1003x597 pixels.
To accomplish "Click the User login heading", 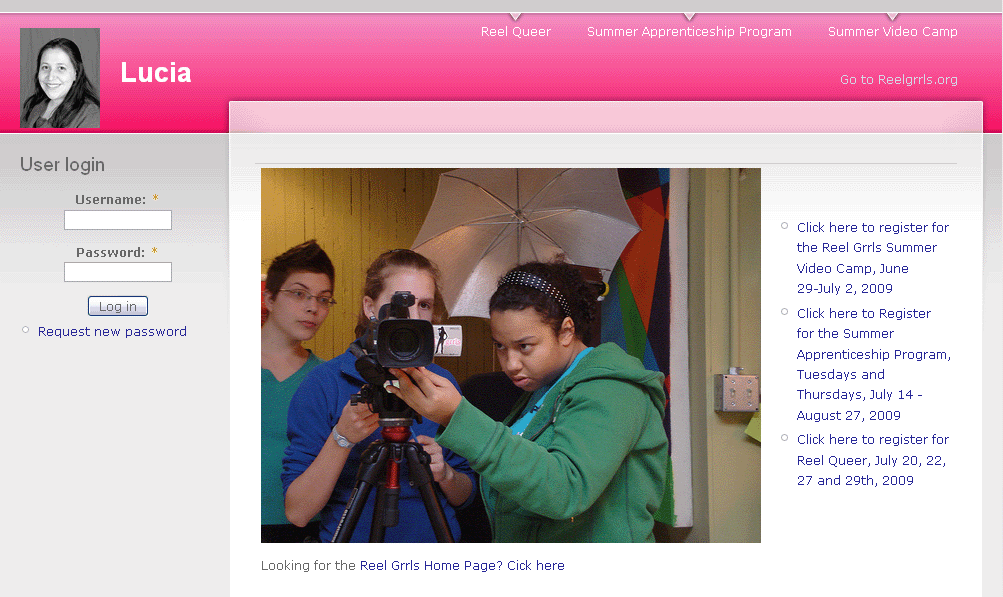I will (x=62, y=164).
